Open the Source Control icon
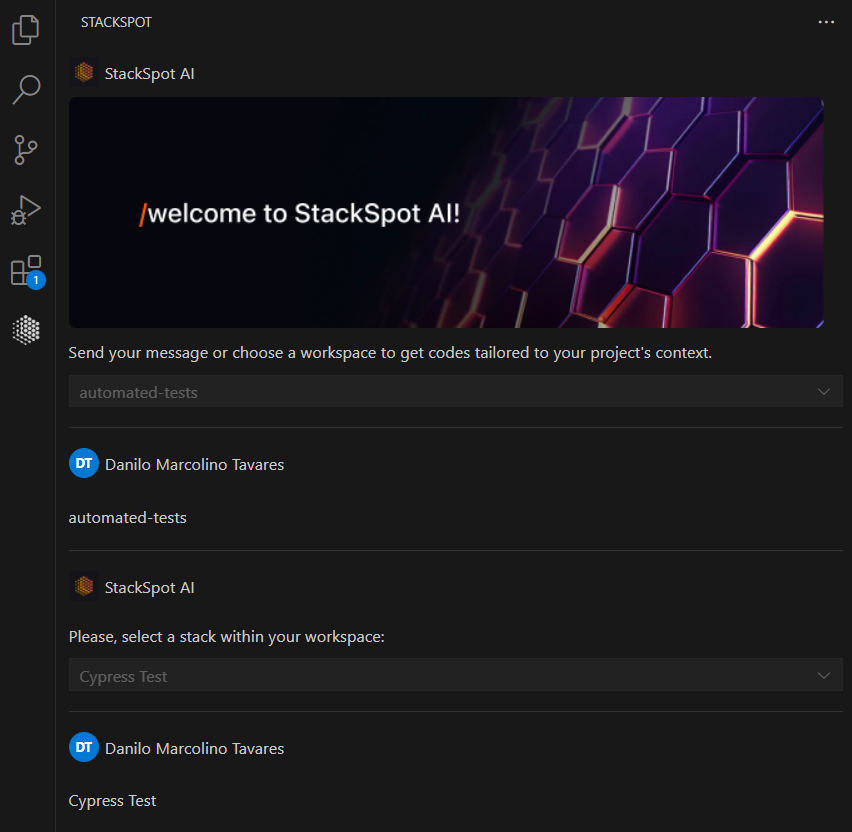This screenshot has height=832, width=852. click(x=26, y=150)
